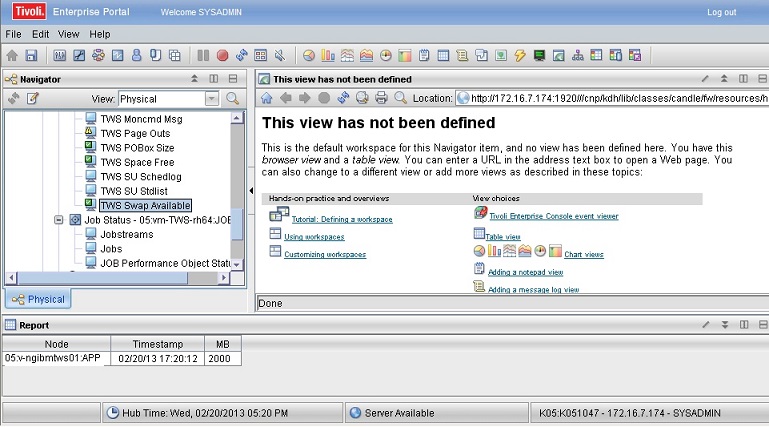Screen dimensions: 769x427
Task: Click the browser view Home icon
Action: tap(266, 98)
